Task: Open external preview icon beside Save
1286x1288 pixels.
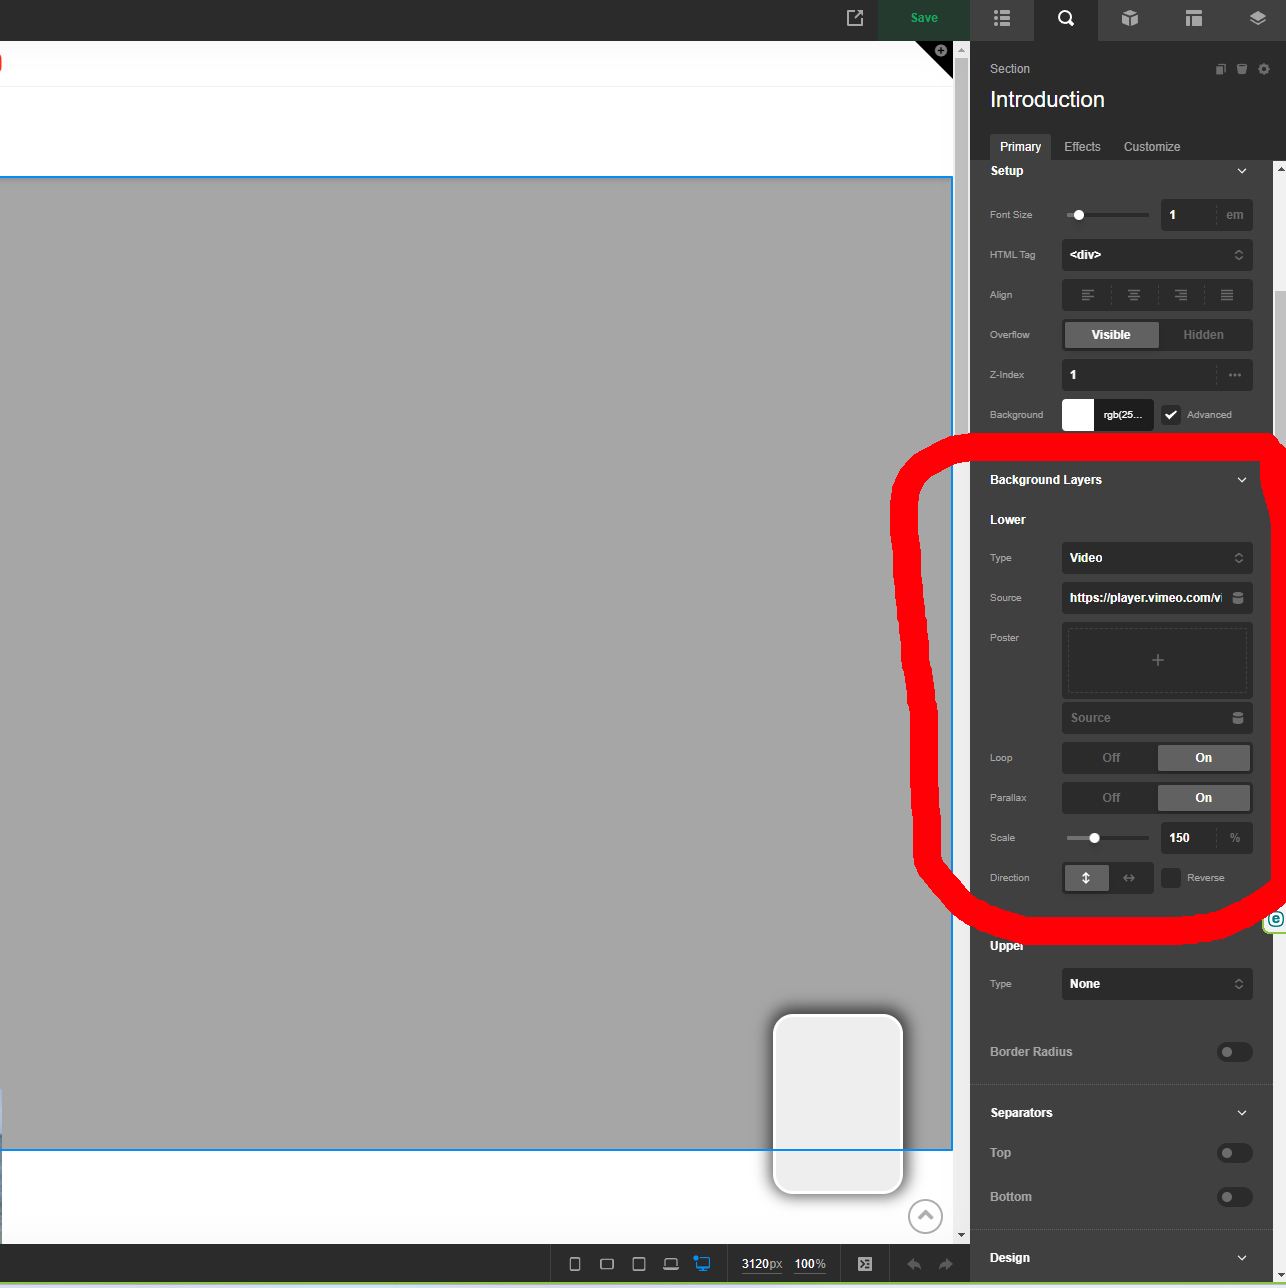Action: click(x=855, y=18)
